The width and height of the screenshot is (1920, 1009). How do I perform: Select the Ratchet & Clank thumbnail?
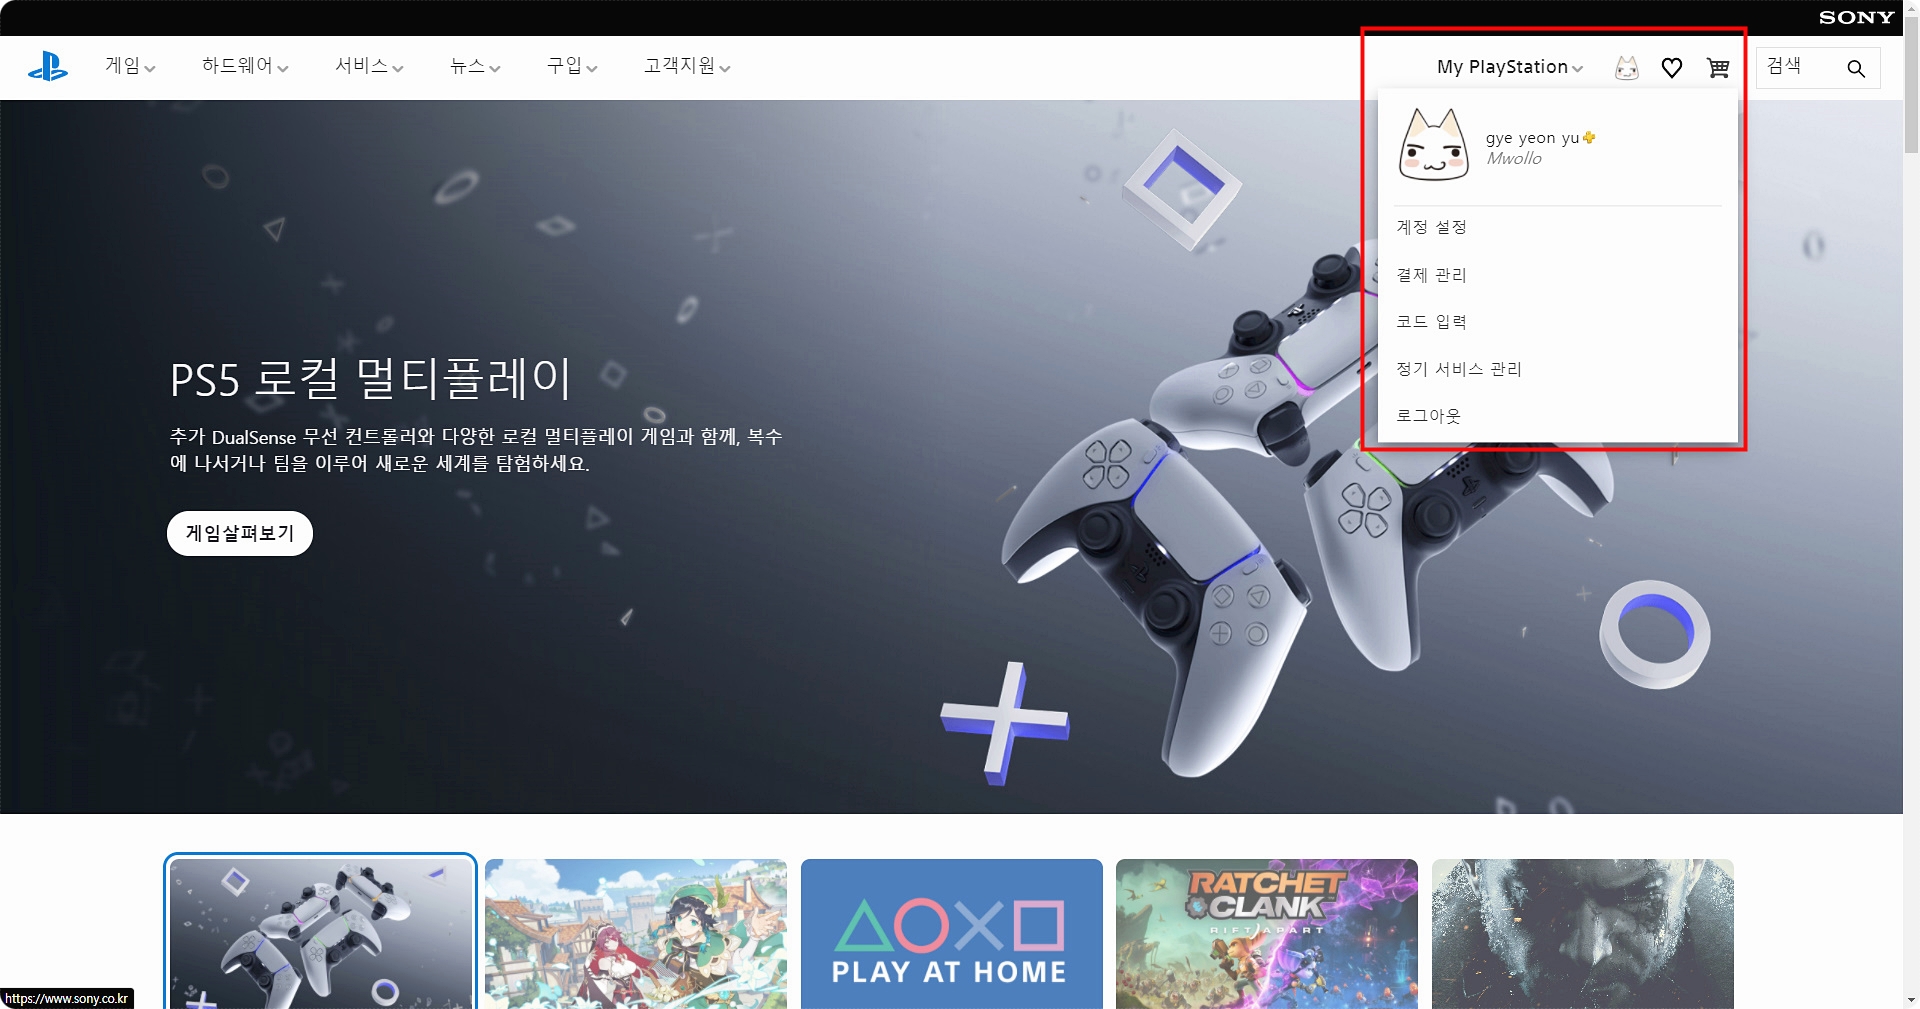pyautogui.click(x=1267, y=934)
